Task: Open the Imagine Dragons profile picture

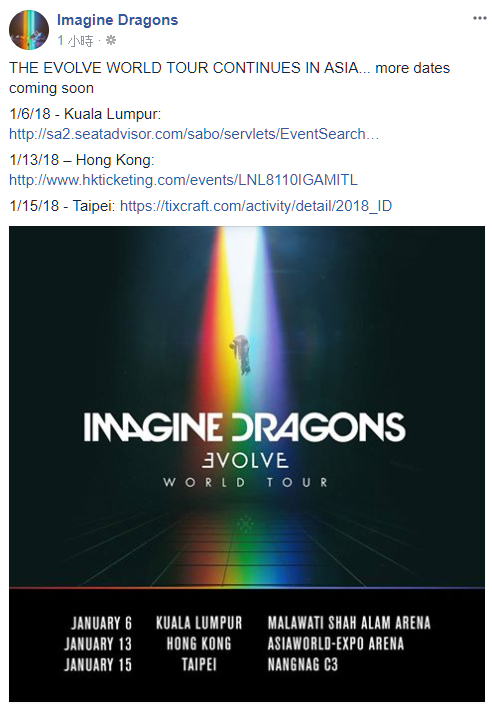Action: pos(29,30)
